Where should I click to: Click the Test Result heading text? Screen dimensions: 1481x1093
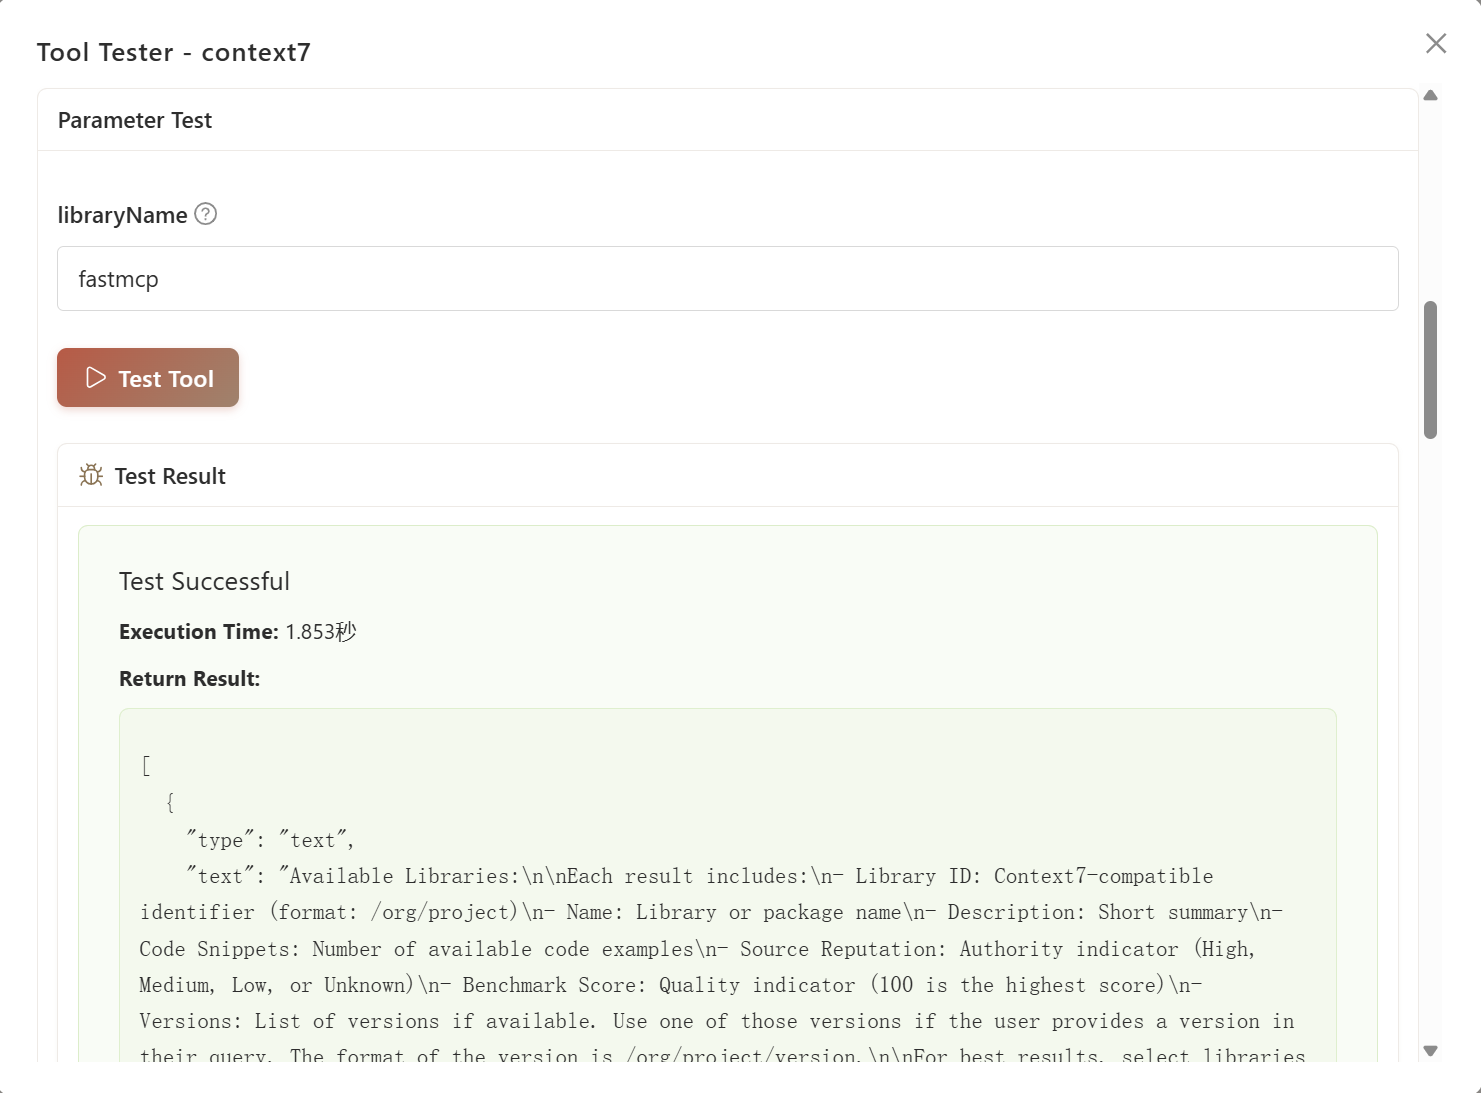click(x=170, y=476)
